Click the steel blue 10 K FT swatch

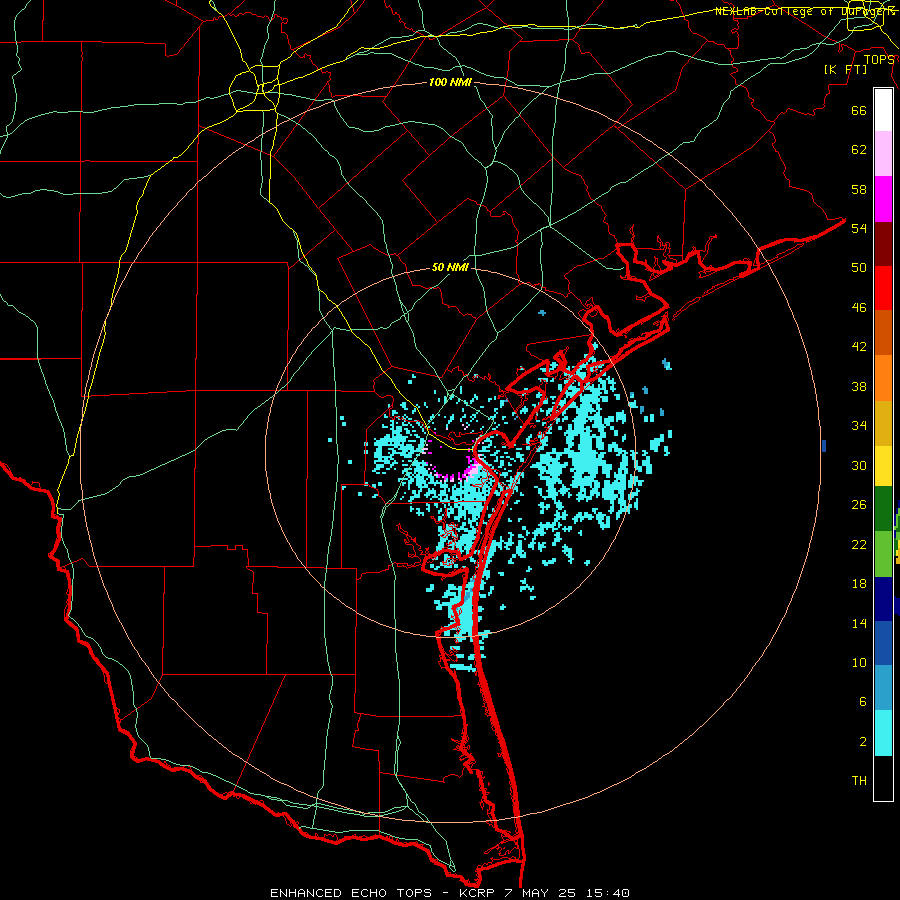coord(883,688)
